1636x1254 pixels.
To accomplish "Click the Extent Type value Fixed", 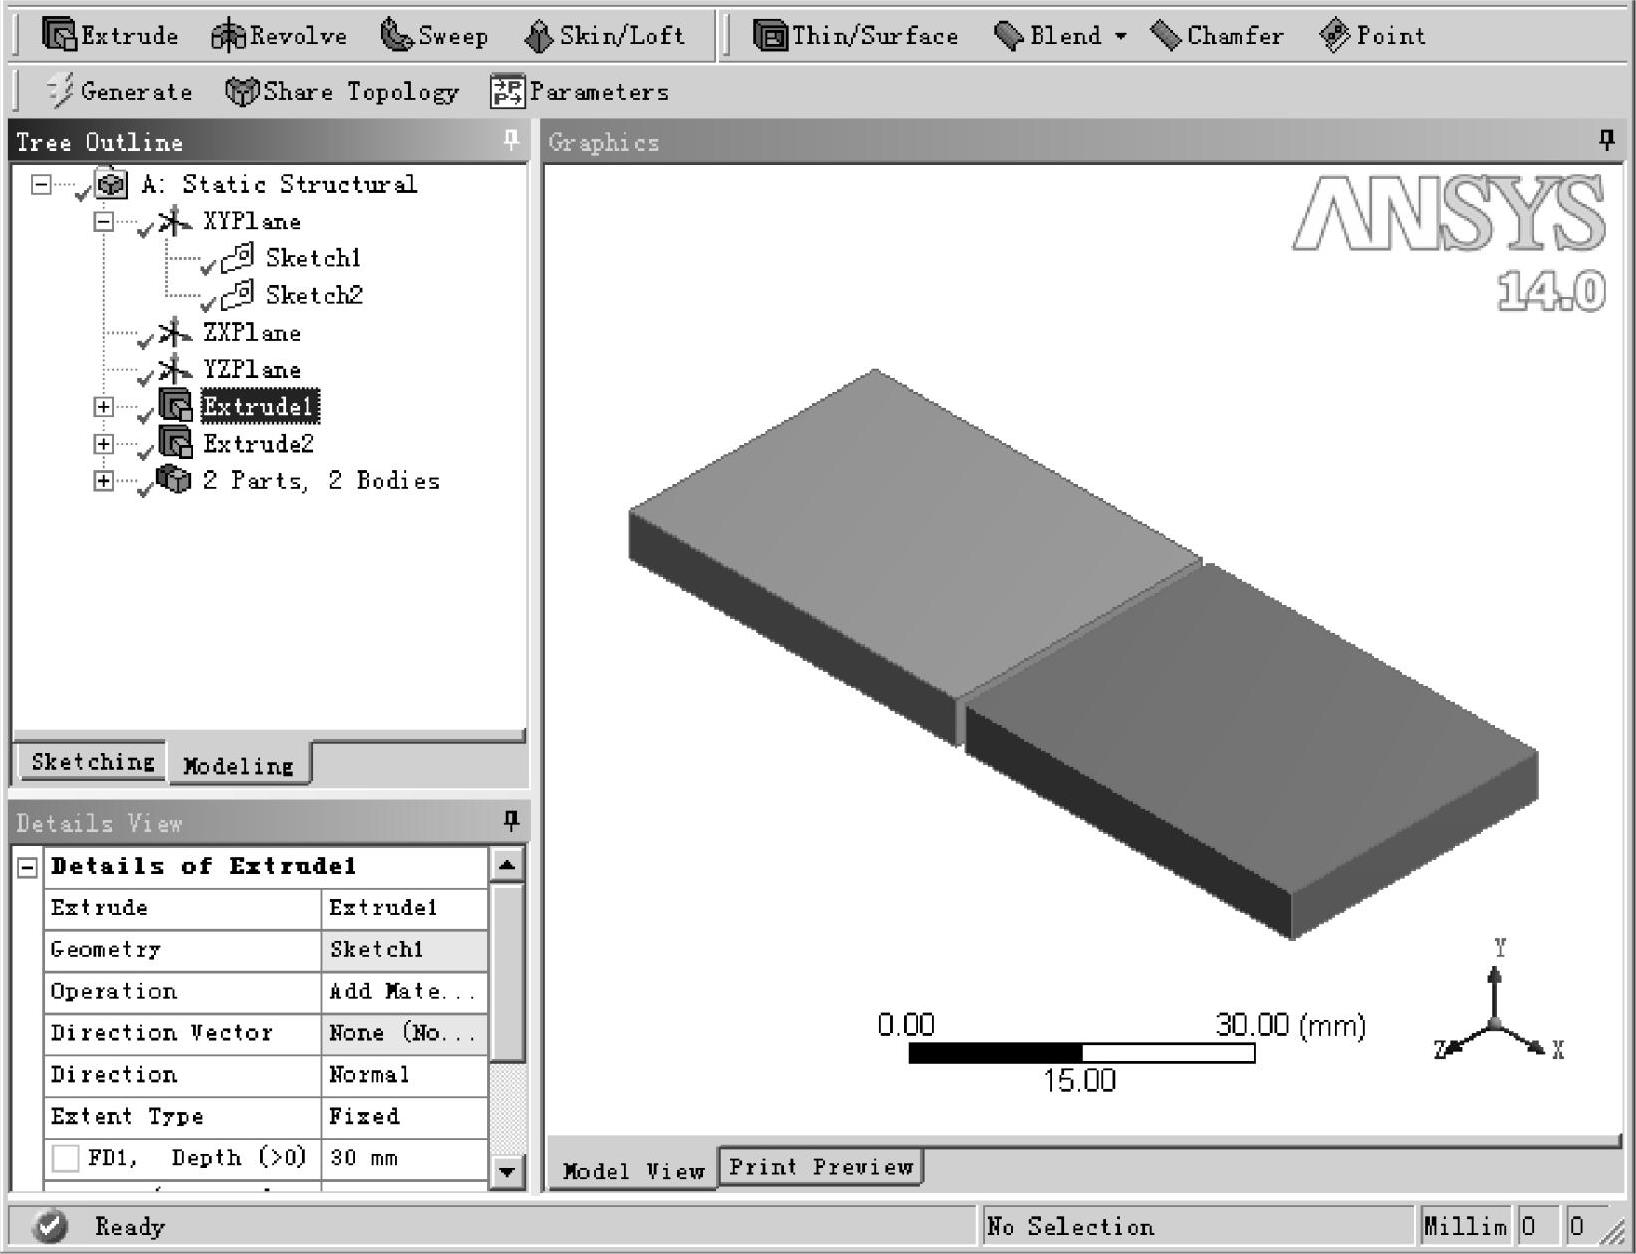I will 404,1116.
